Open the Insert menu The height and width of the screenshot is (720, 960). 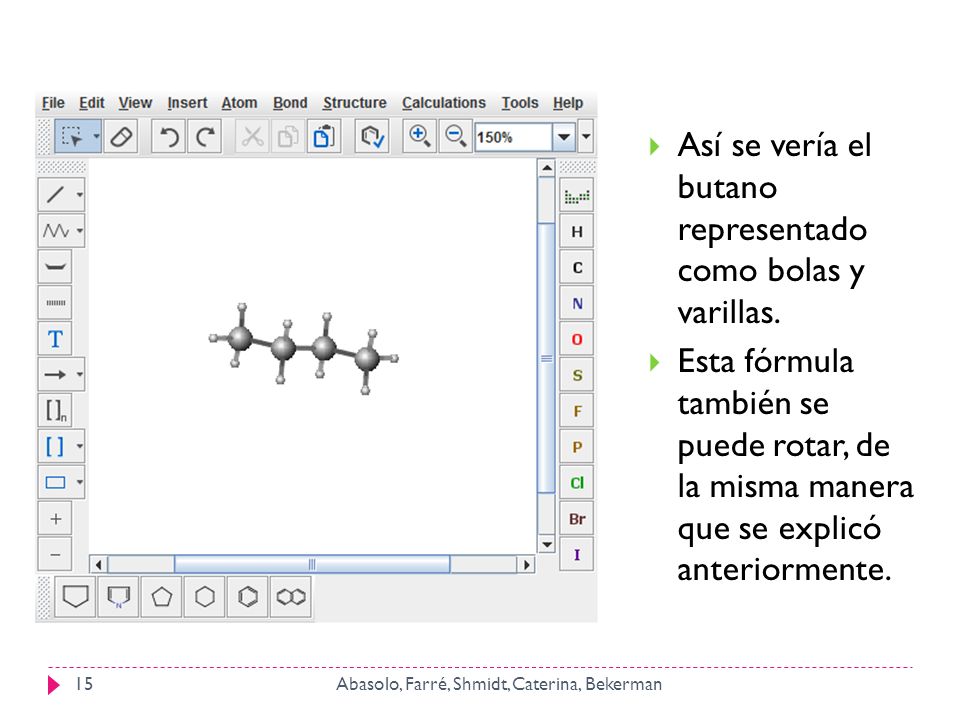pyautogui.click(x=187, y=103)
